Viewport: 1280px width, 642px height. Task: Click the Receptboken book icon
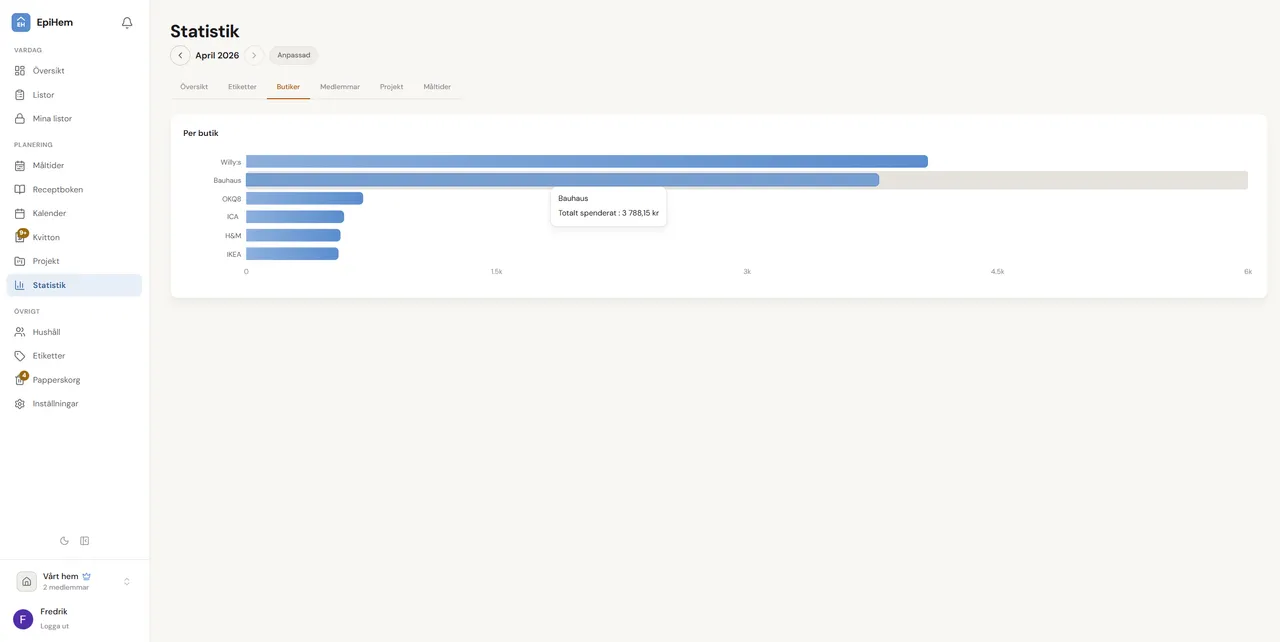tap(20, 190)
